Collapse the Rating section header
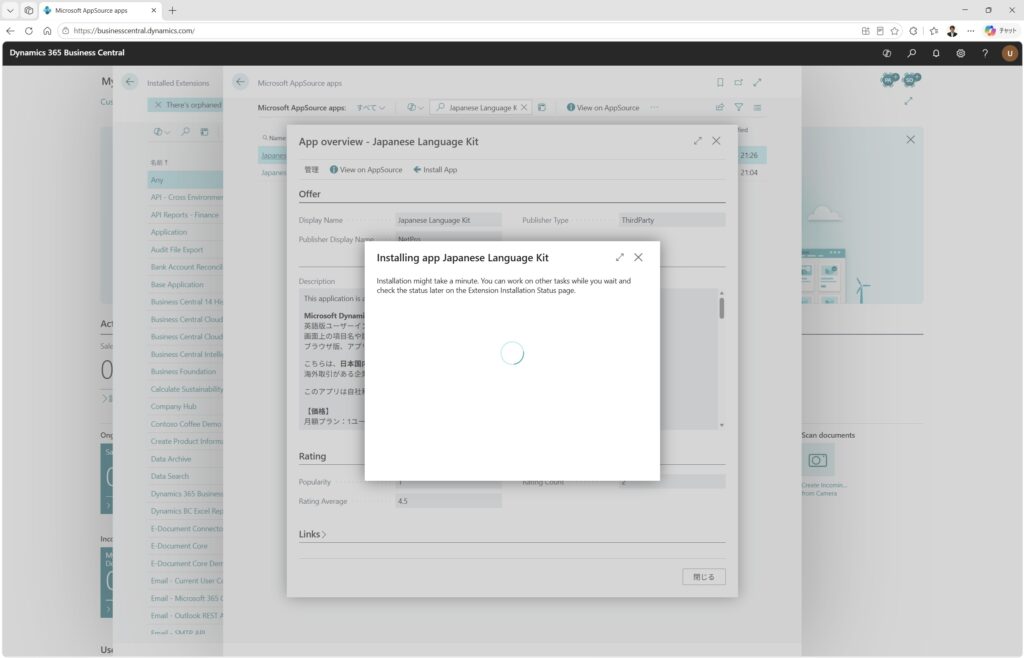 coord(312,456)
